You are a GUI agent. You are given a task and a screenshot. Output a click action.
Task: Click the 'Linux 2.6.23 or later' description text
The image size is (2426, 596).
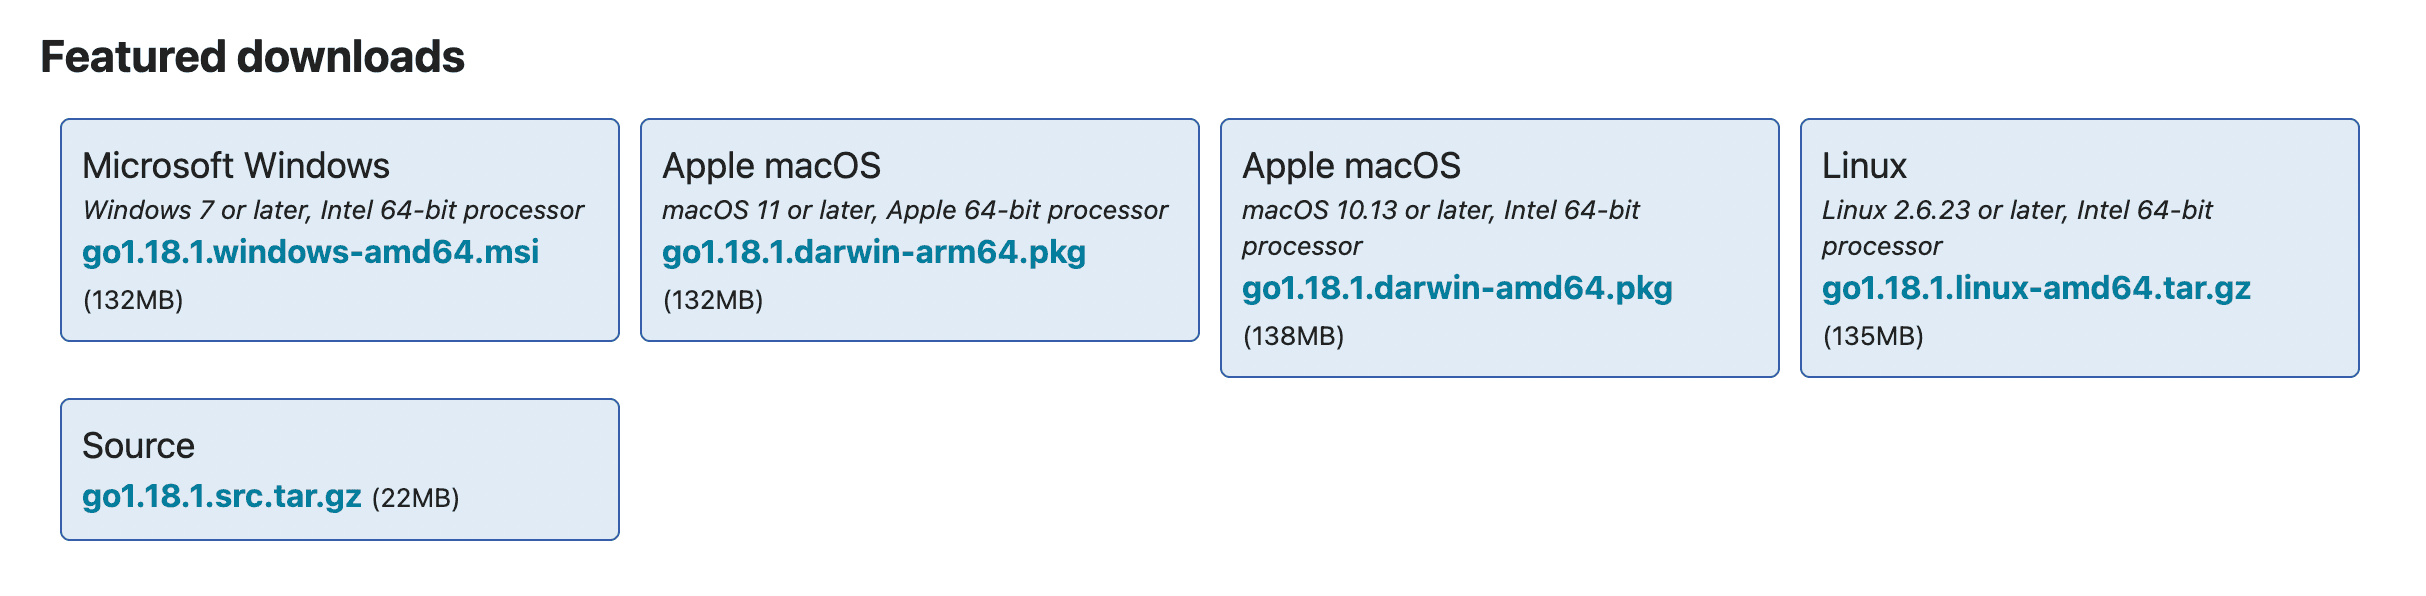tap(2016, 210)
